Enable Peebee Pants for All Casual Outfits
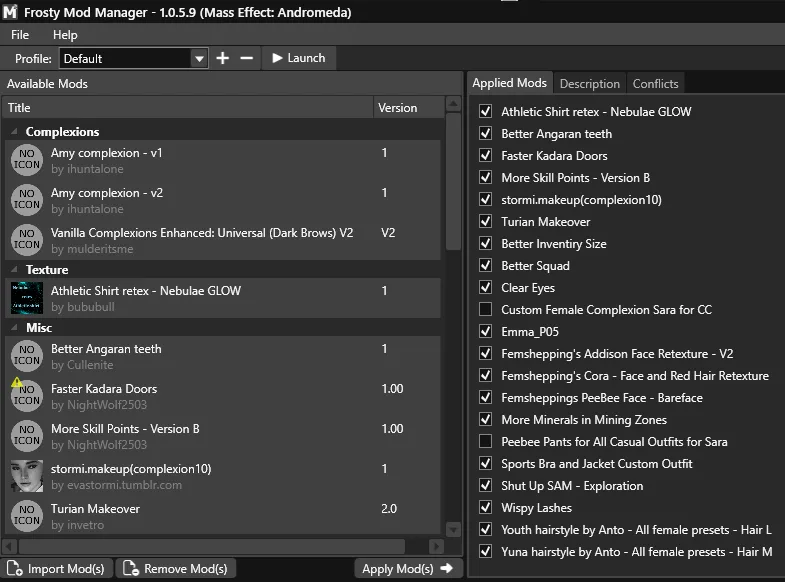The image size is (785, 582). point(485,441)
